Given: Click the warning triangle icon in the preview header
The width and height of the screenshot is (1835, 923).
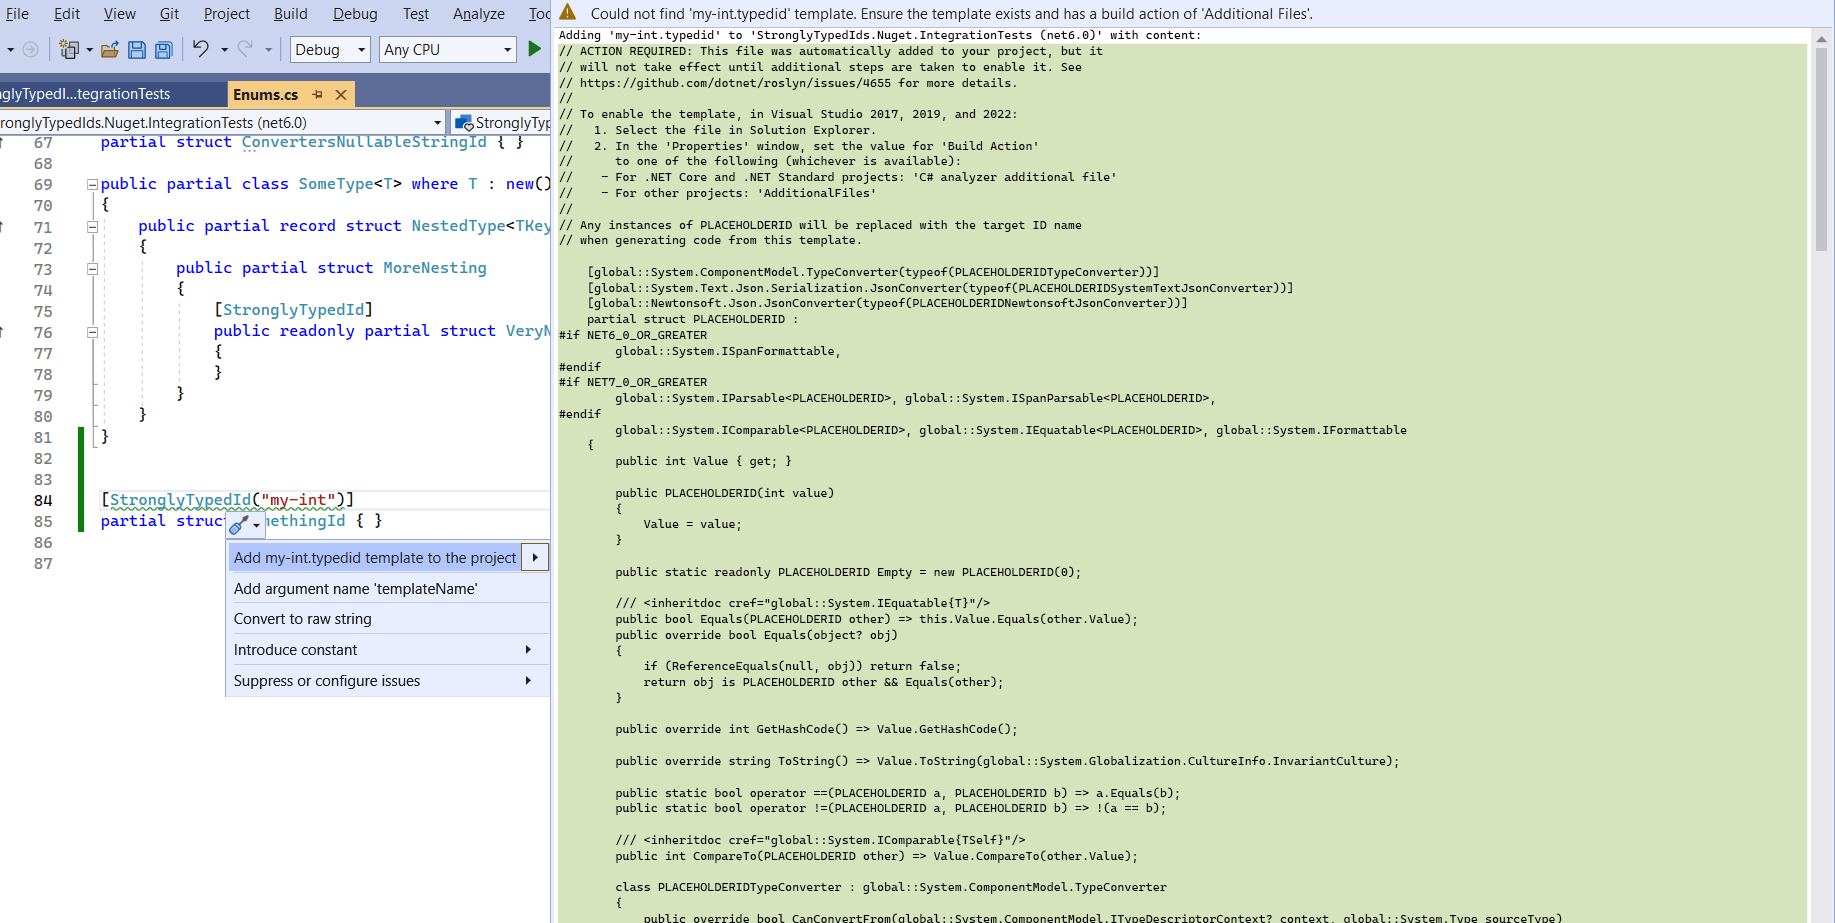Looking at the screenshot, I should pyautogui.click(x=568, y=12).
